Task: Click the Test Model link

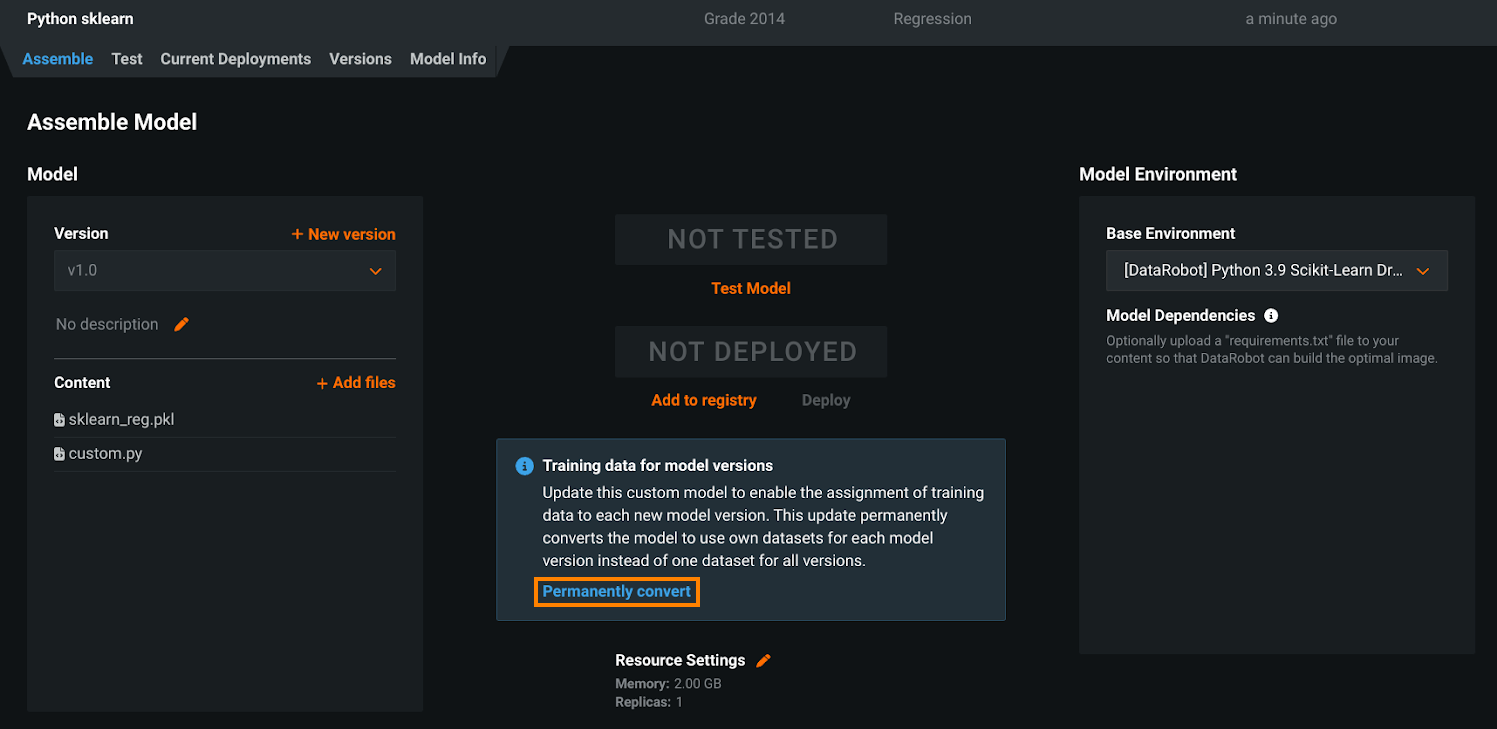Action: [750, 288]
